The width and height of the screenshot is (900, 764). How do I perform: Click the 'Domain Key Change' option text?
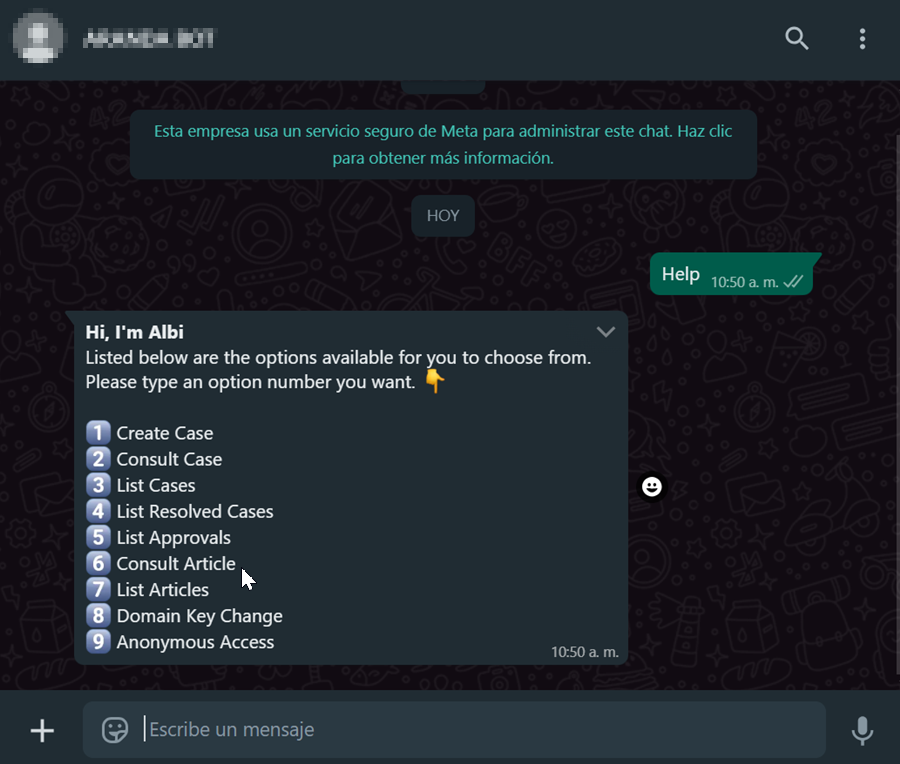tap(199, 616)
